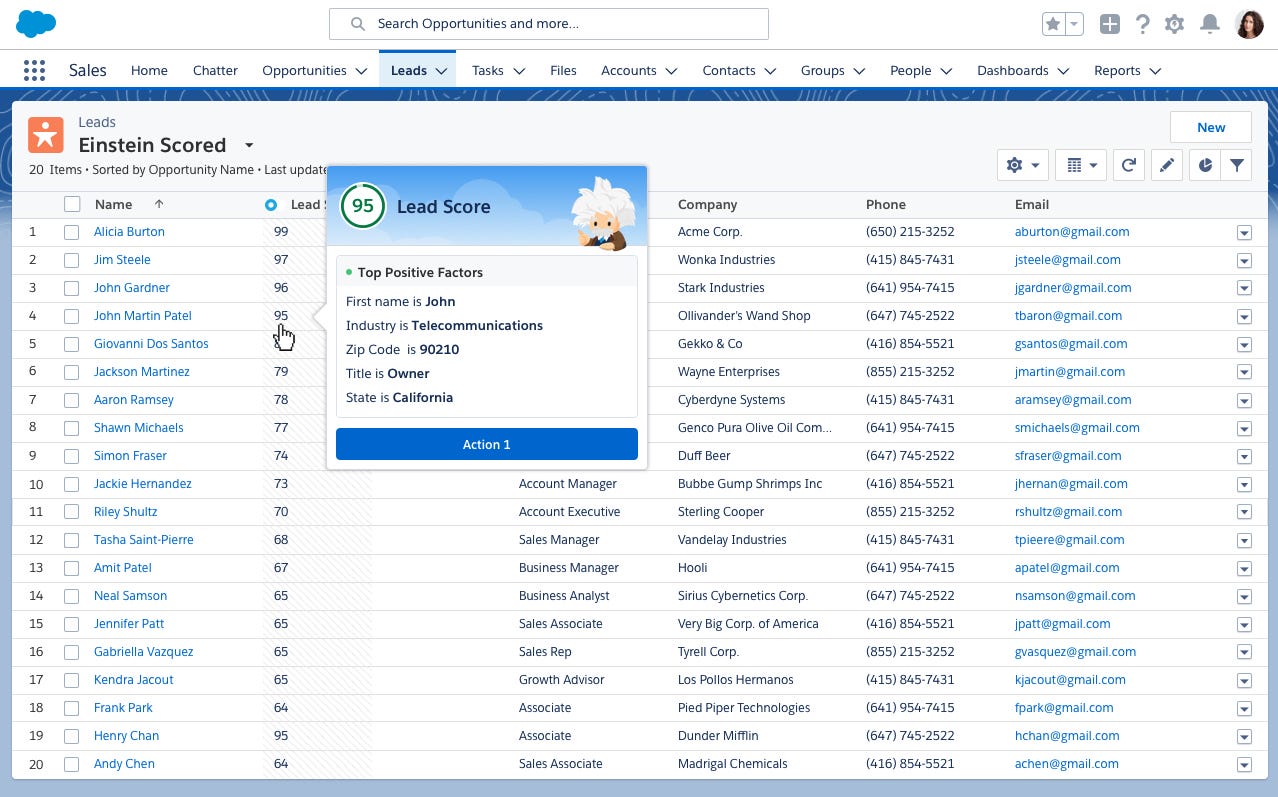Tick the Jackson Martinez row checkbox

(71, 372)
